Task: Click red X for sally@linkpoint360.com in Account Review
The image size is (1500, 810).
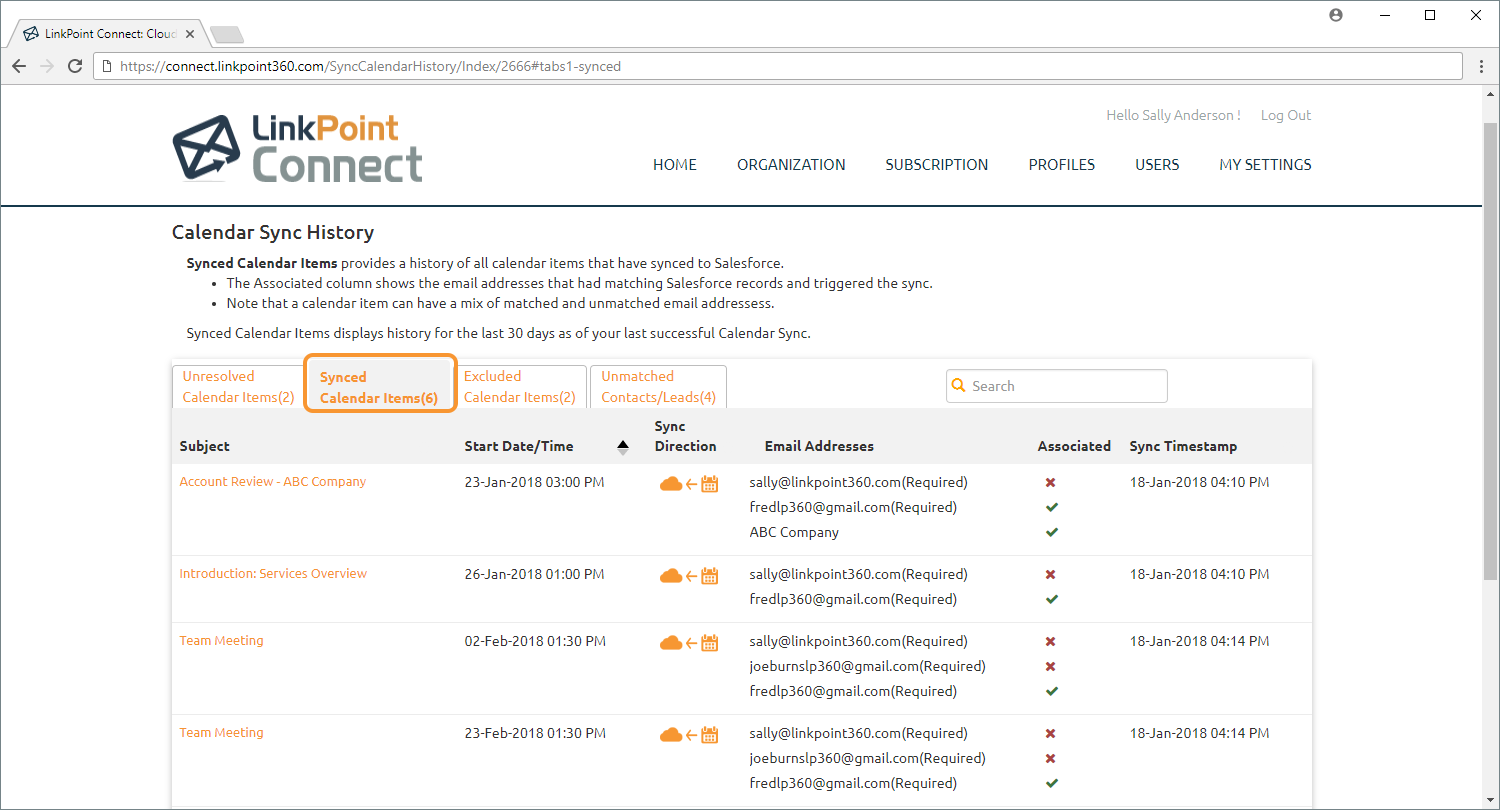Action: click(1051, 483)
